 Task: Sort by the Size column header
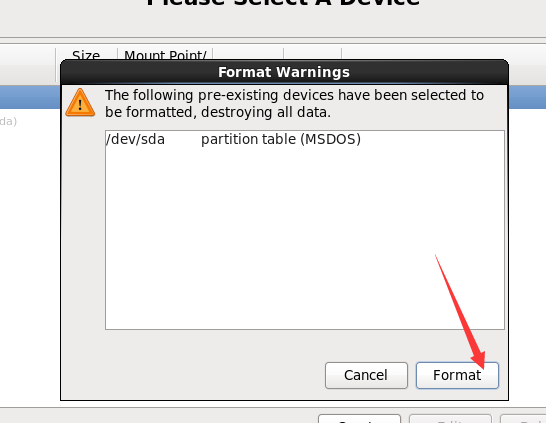click(x=86, y=55)
